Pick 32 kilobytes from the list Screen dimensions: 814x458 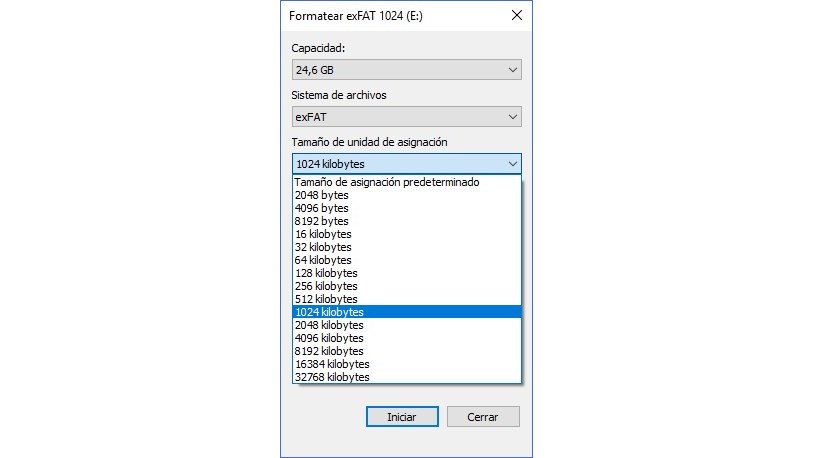(406, 247)
